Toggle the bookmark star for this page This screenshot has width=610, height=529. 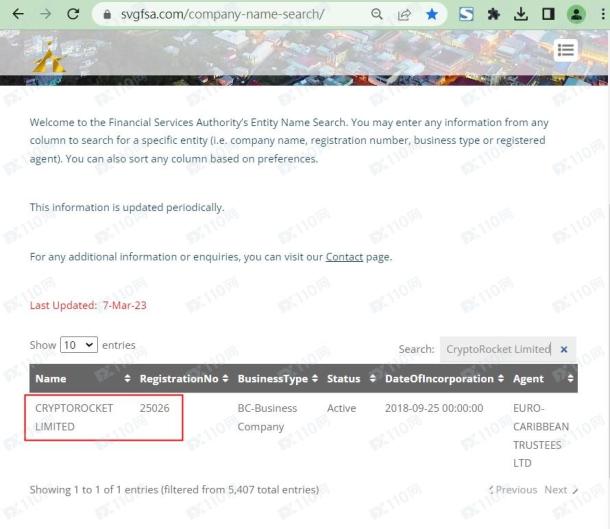432,15
